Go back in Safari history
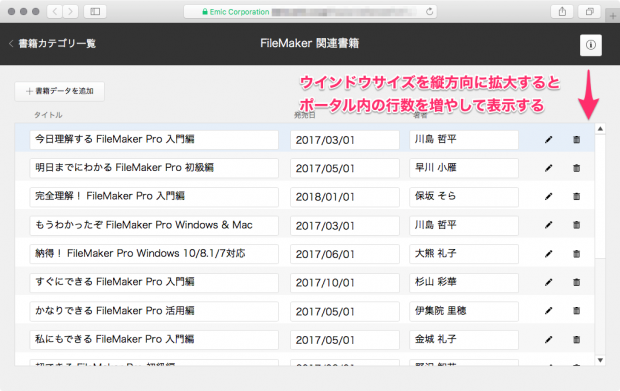This screenshot has height=391, width=620. tap(55, 11)
